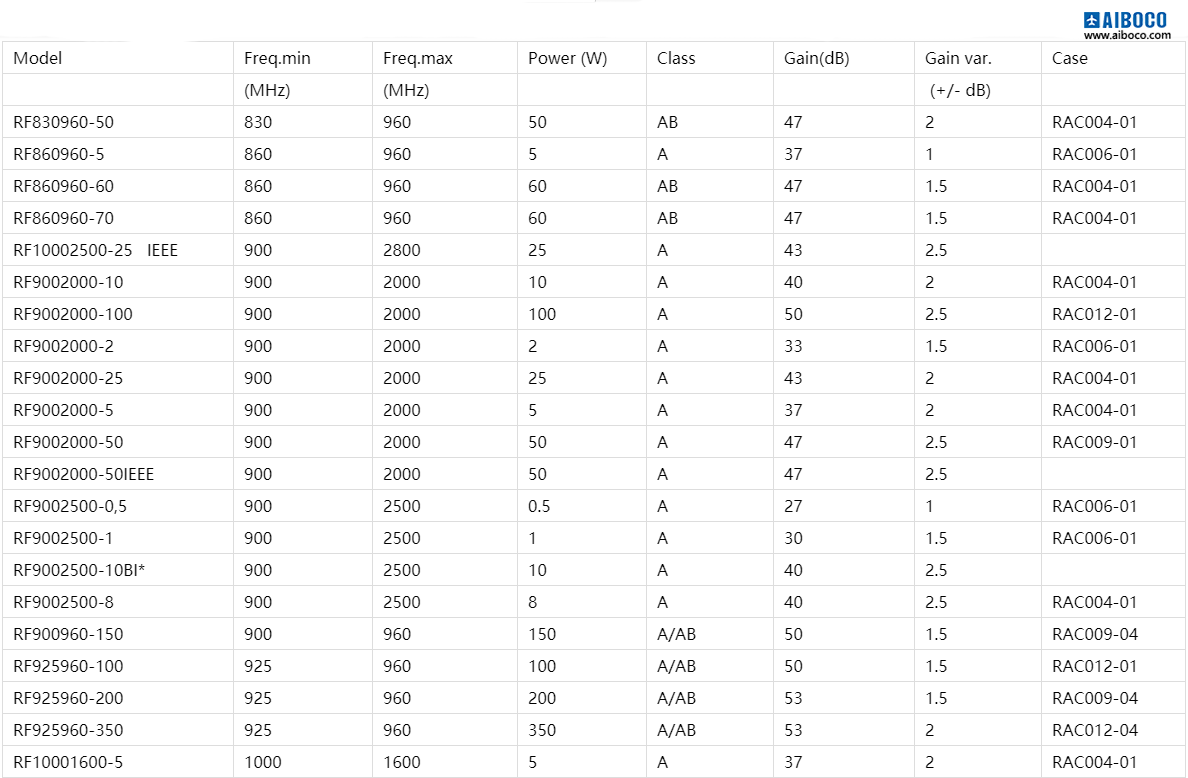
Task: Click the AIBOCO logo icon
Action: click(1091, 20)
